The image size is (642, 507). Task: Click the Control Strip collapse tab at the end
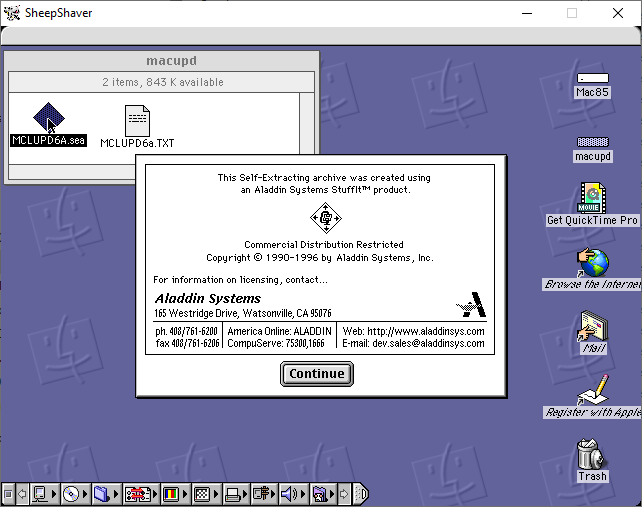click(361, 494)
